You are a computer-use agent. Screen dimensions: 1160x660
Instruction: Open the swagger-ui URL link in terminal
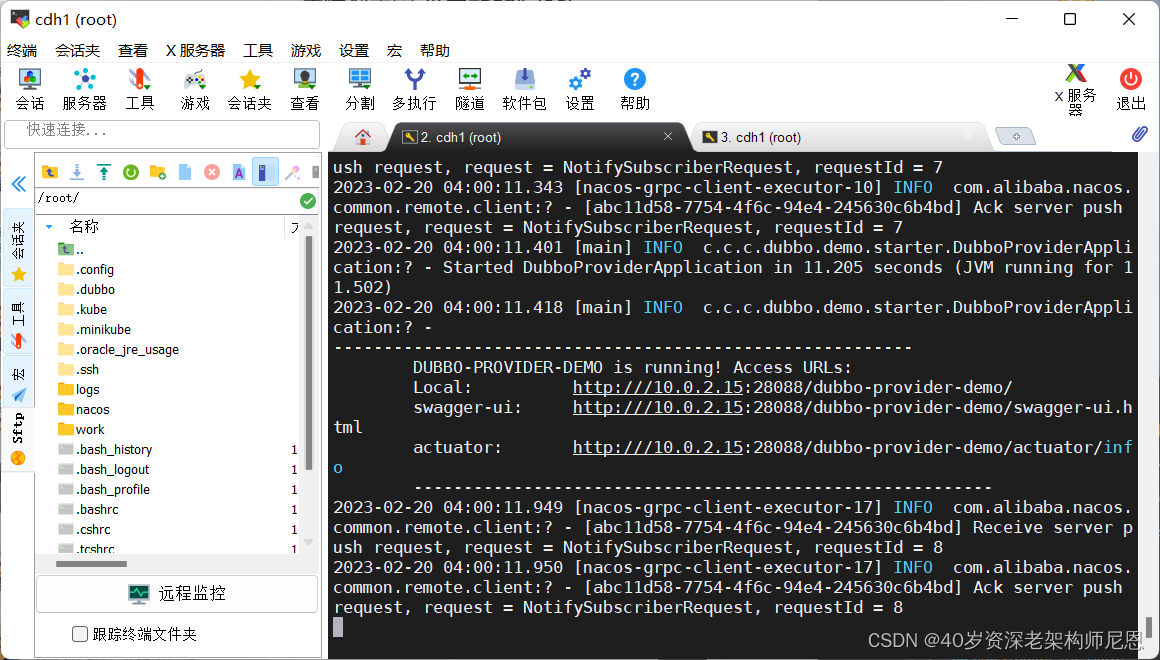pyautogui.click(x=658, y=408)
